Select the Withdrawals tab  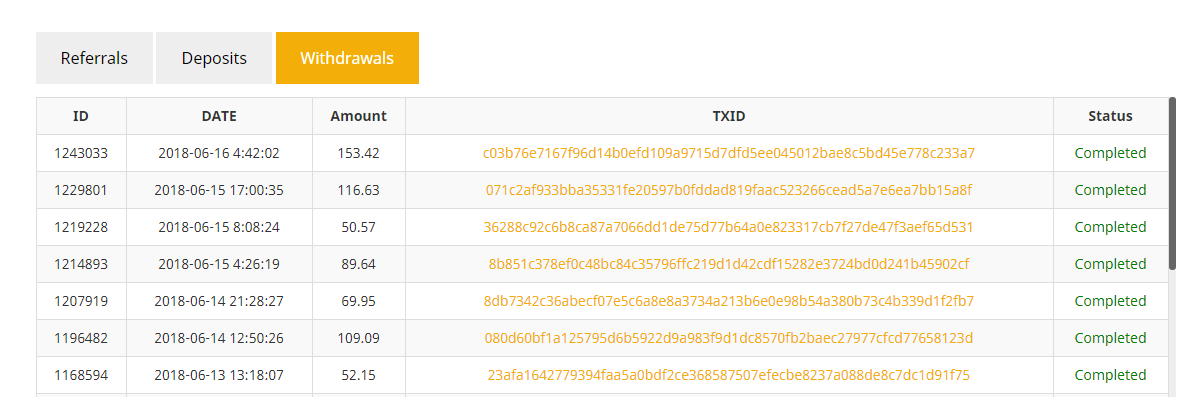click(x=347, y=58)
